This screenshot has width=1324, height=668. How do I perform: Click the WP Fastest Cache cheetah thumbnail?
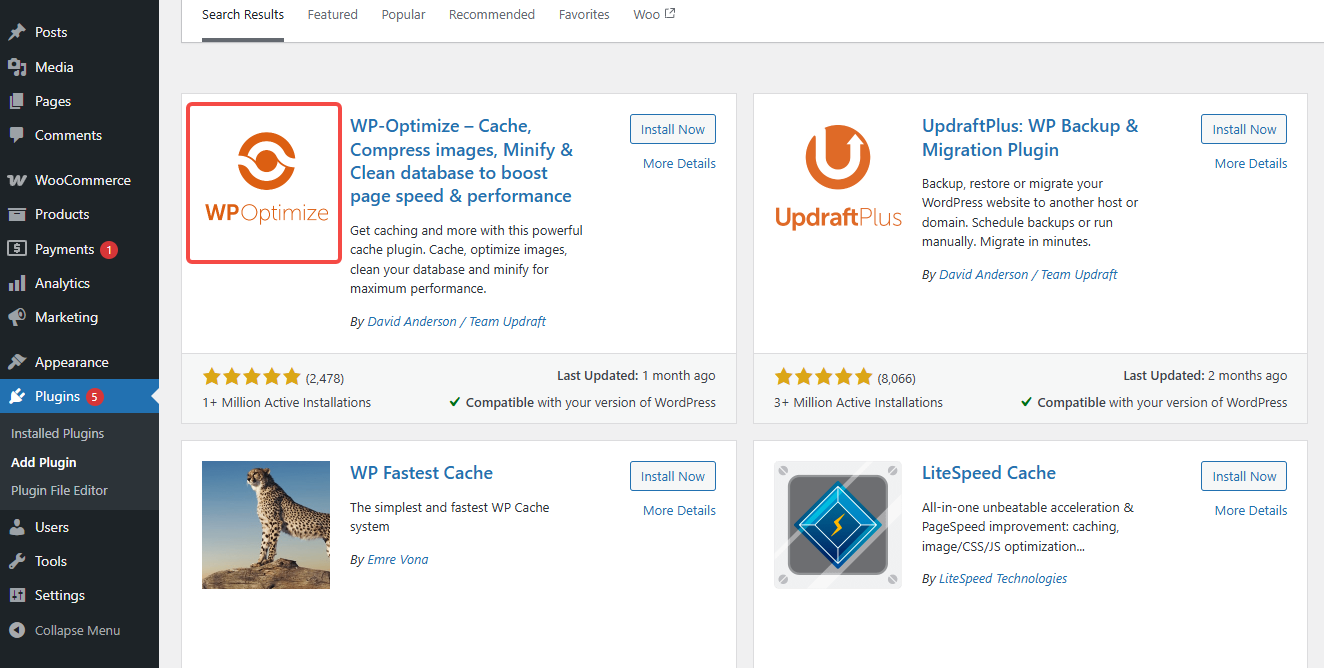[x=266, y=525]
